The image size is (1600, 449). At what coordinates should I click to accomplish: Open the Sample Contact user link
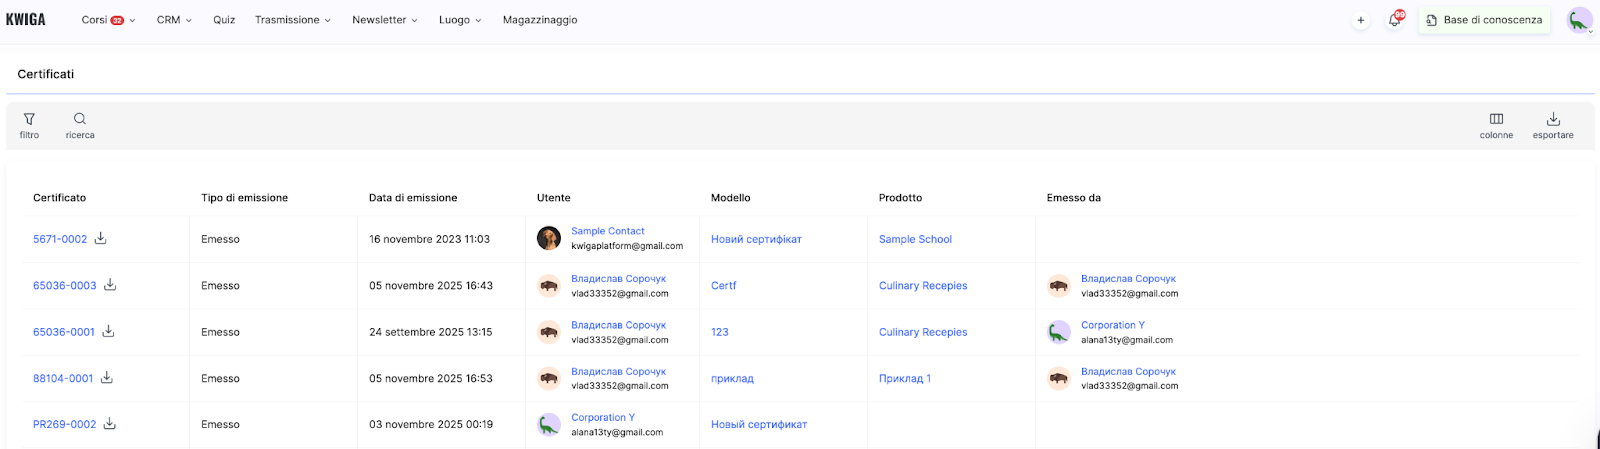(x=607, y=231)
